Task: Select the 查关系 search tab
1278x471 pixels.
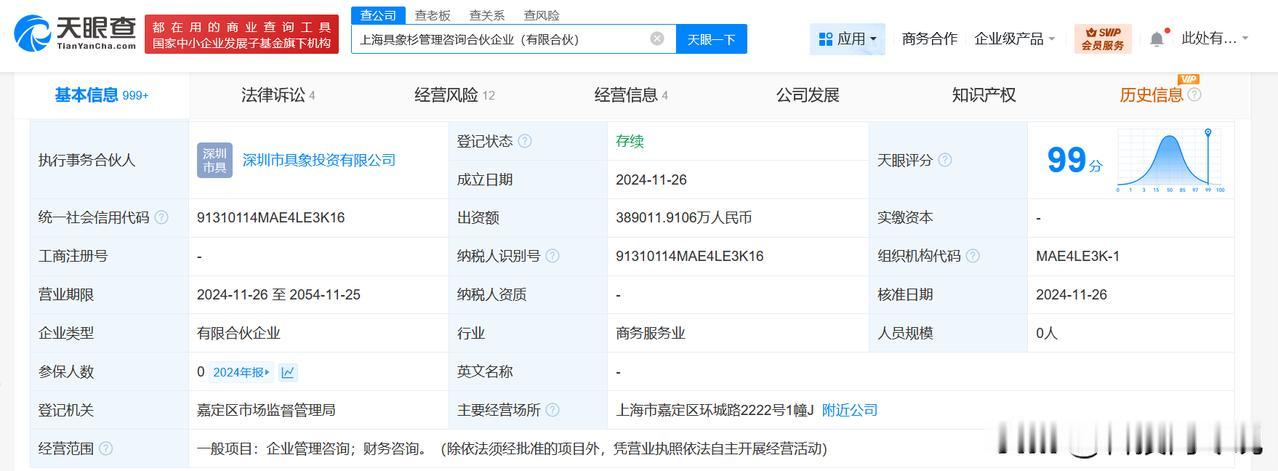Action: point(486,15)
